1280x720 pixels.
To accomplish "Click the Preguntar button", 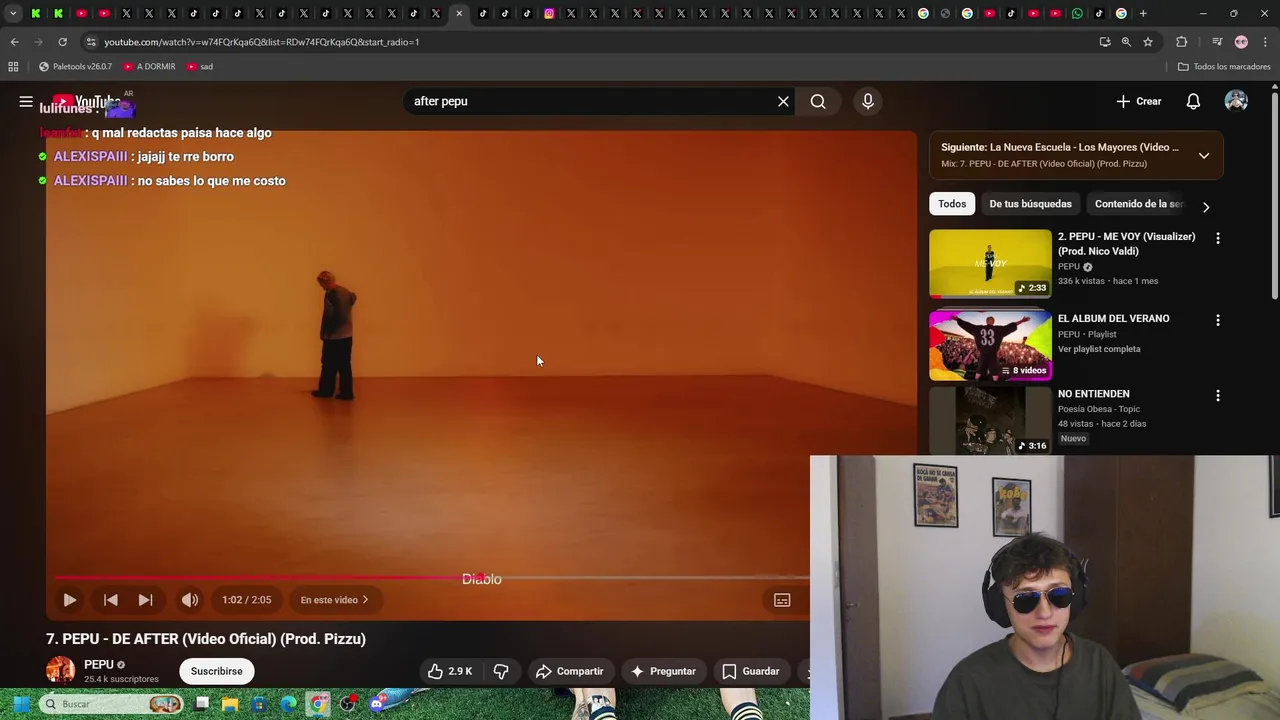I will pos(663,671).
